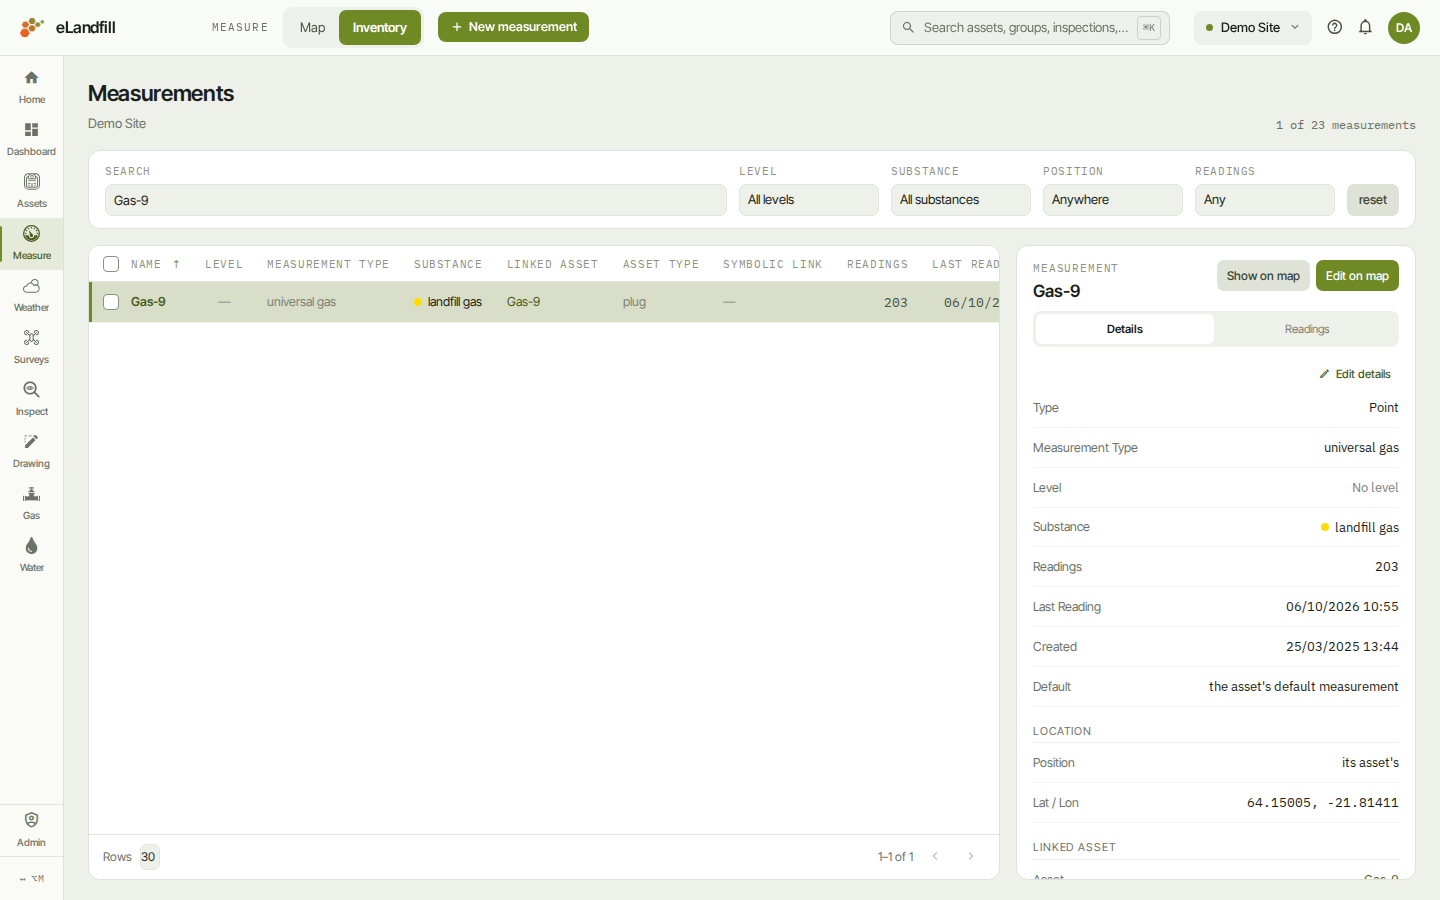Tick the Gas-9 row checkbox
The height and width of the screenshot is (900, 1440).
[111, 302]
